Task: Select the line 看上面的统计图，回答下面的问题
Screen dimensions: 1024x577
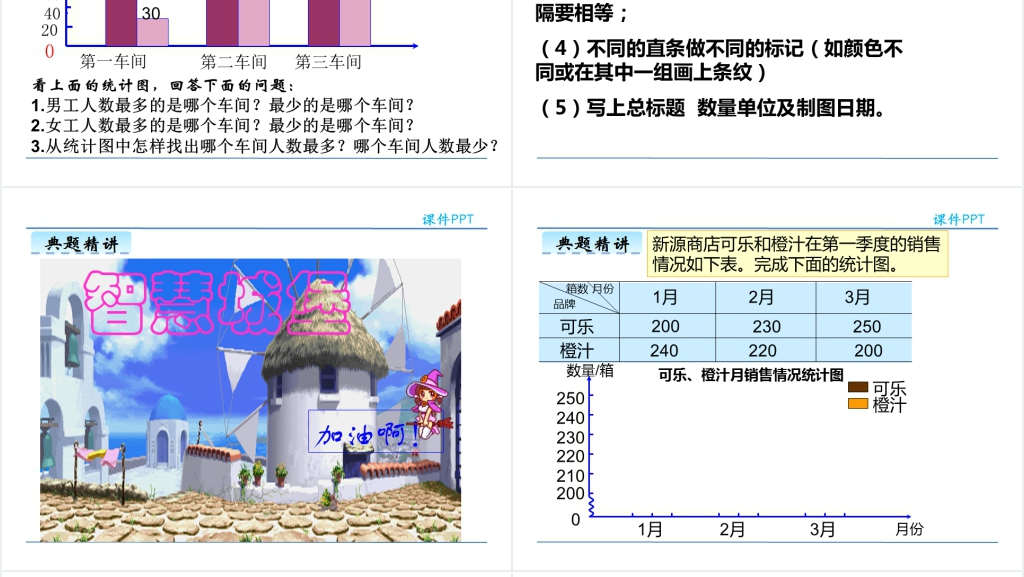Action: tap(164, 86)
